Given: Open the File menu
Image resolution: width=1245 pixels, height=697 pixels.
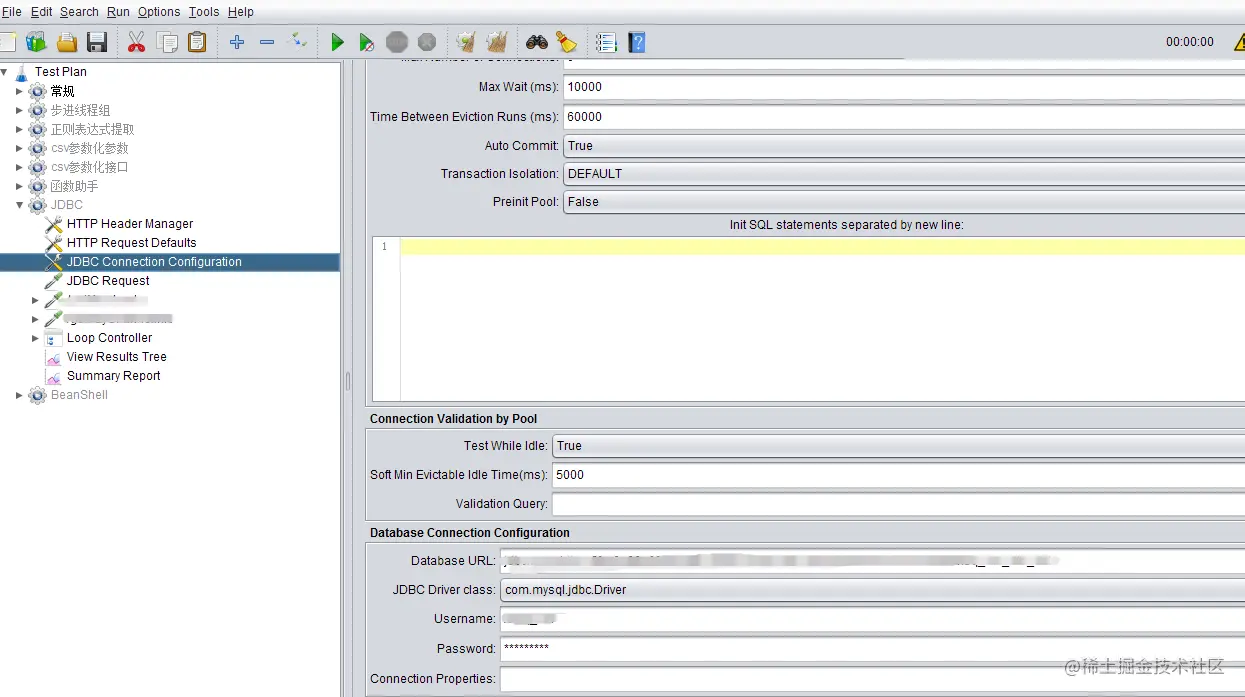Looking at the screenshot, I should (11, 12).
